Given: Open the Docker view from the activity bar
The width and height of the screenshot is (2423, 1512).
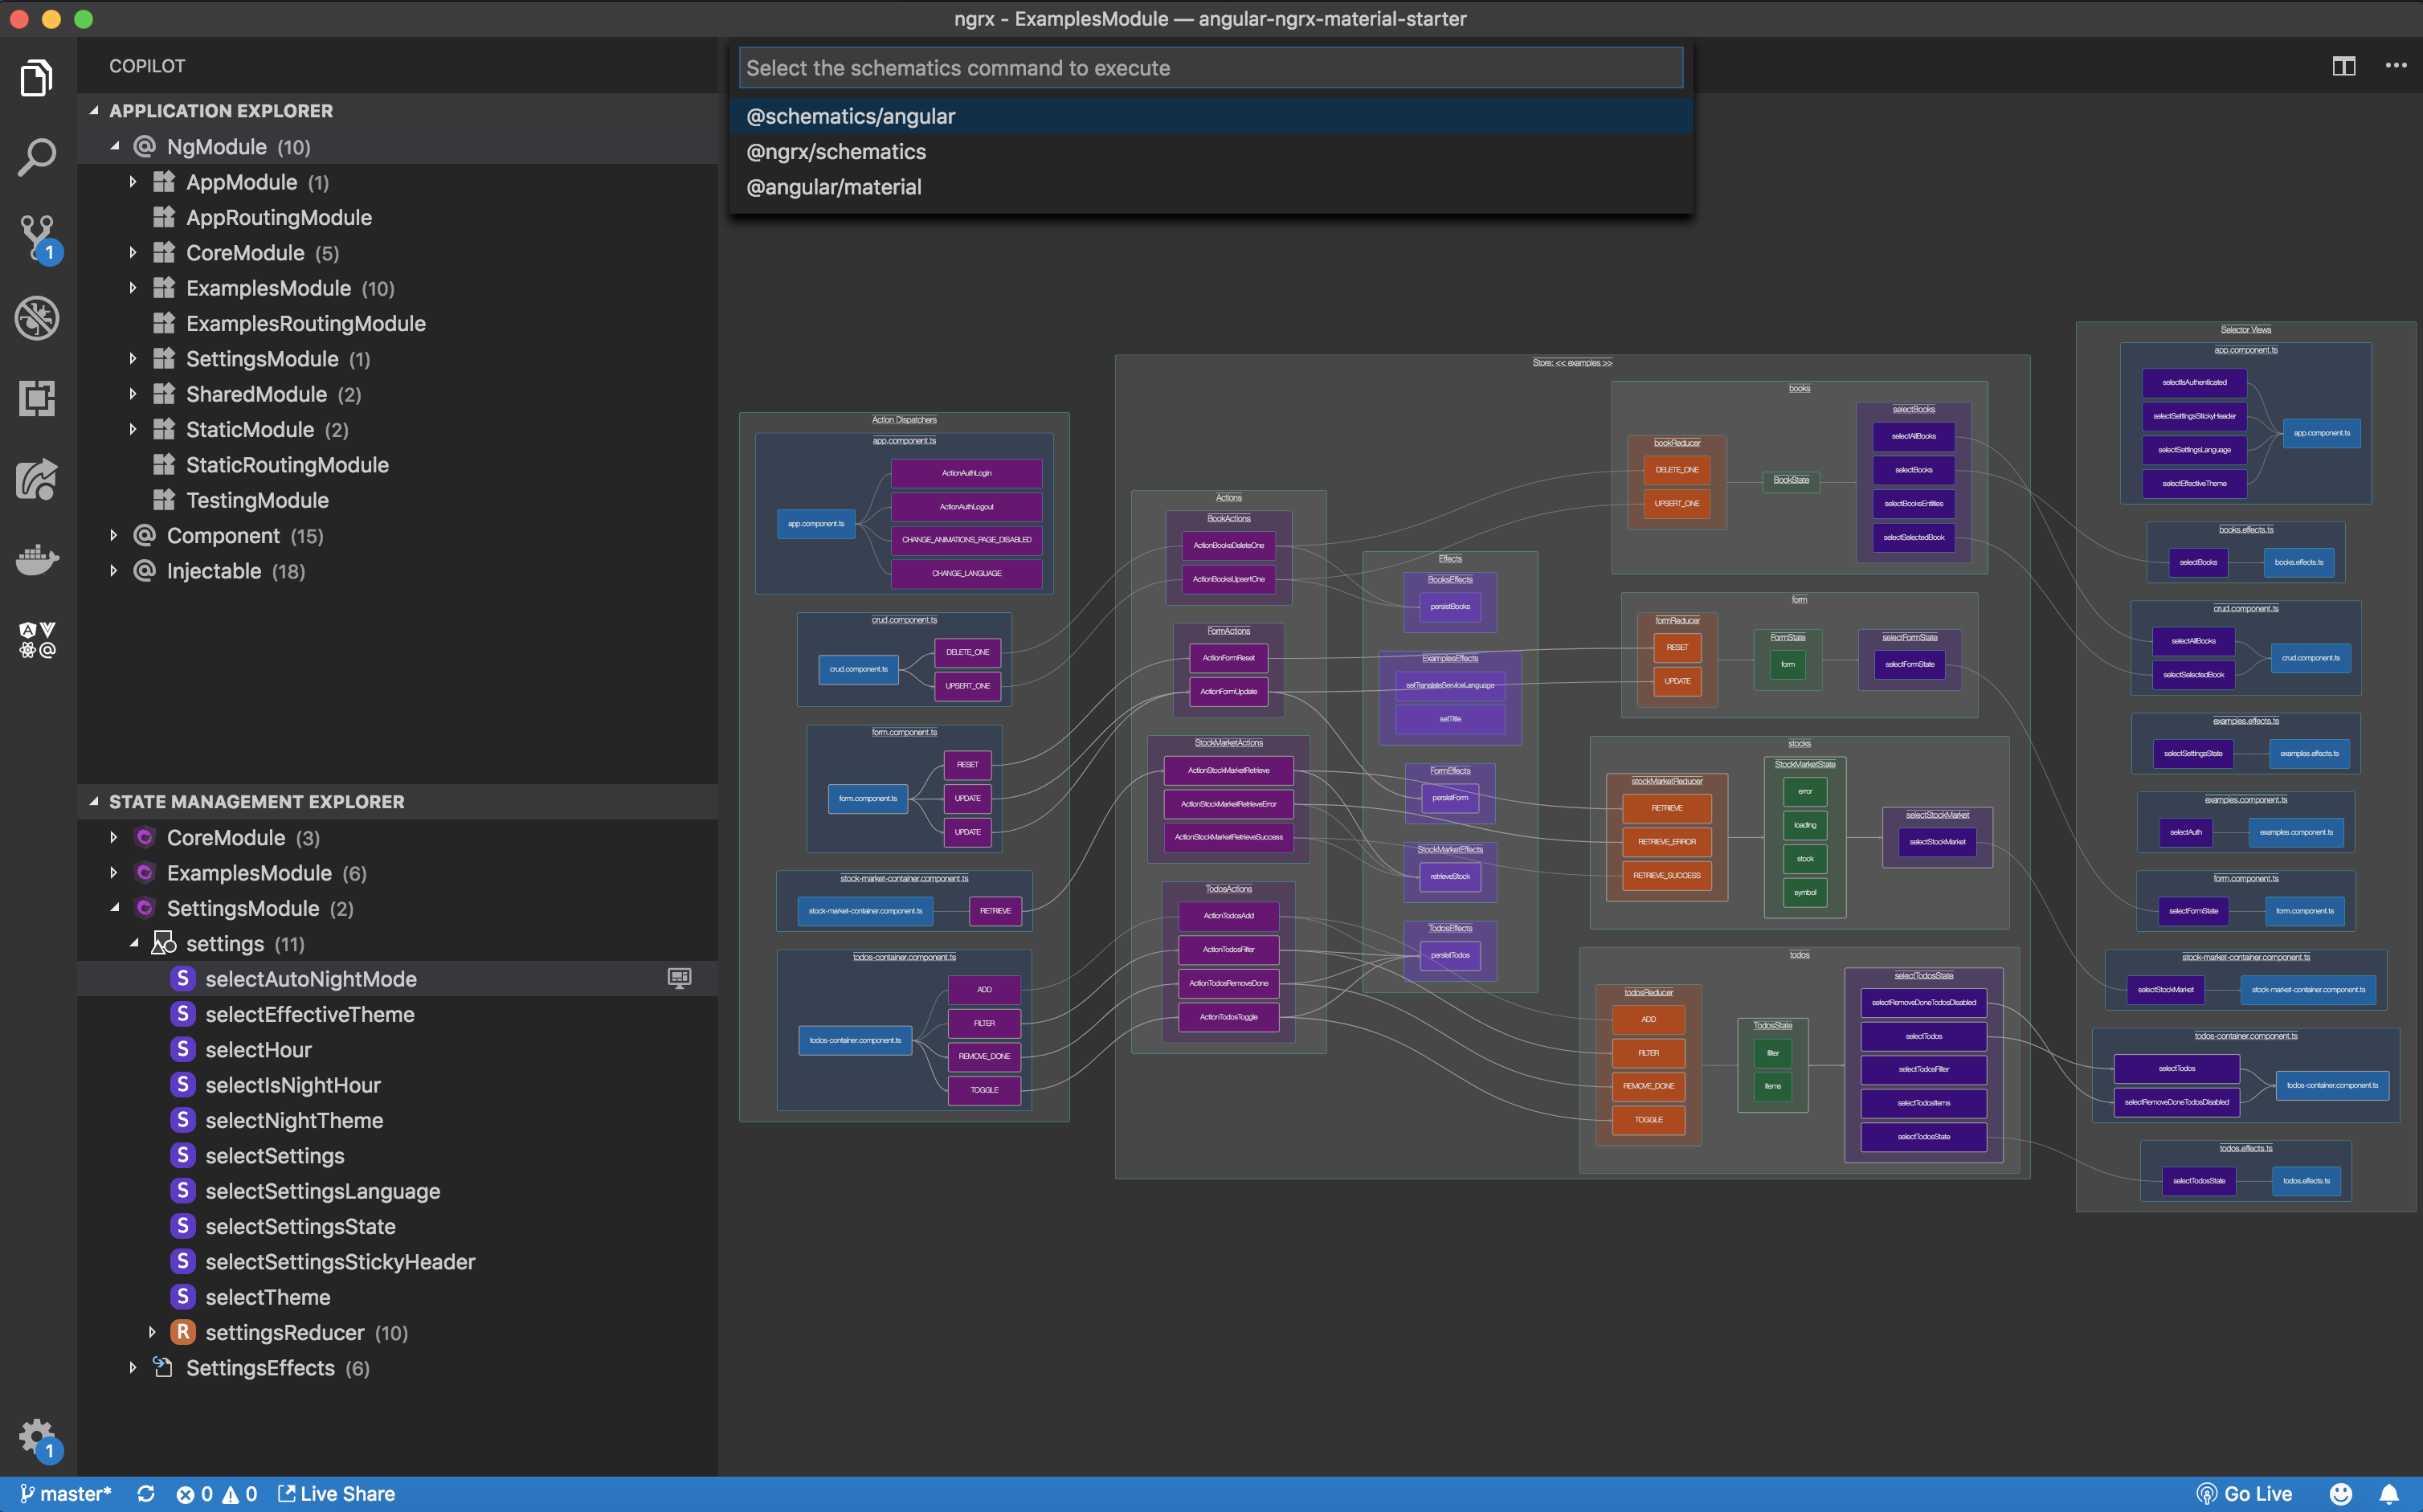Looking at the screenshot, I should click(37, 560).
